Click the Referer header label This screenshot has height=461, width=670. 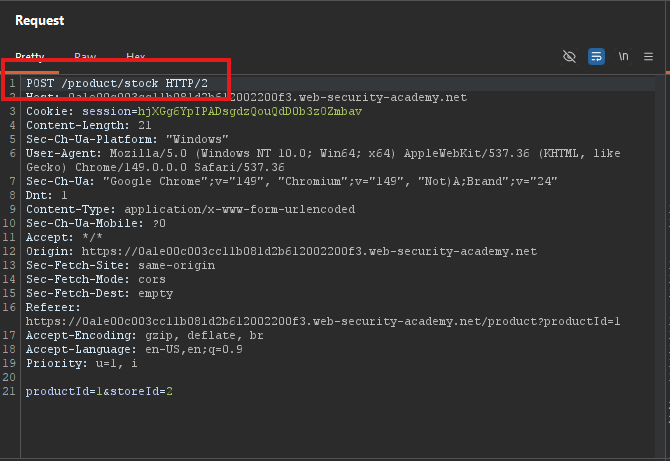click(x=53, y=307)
